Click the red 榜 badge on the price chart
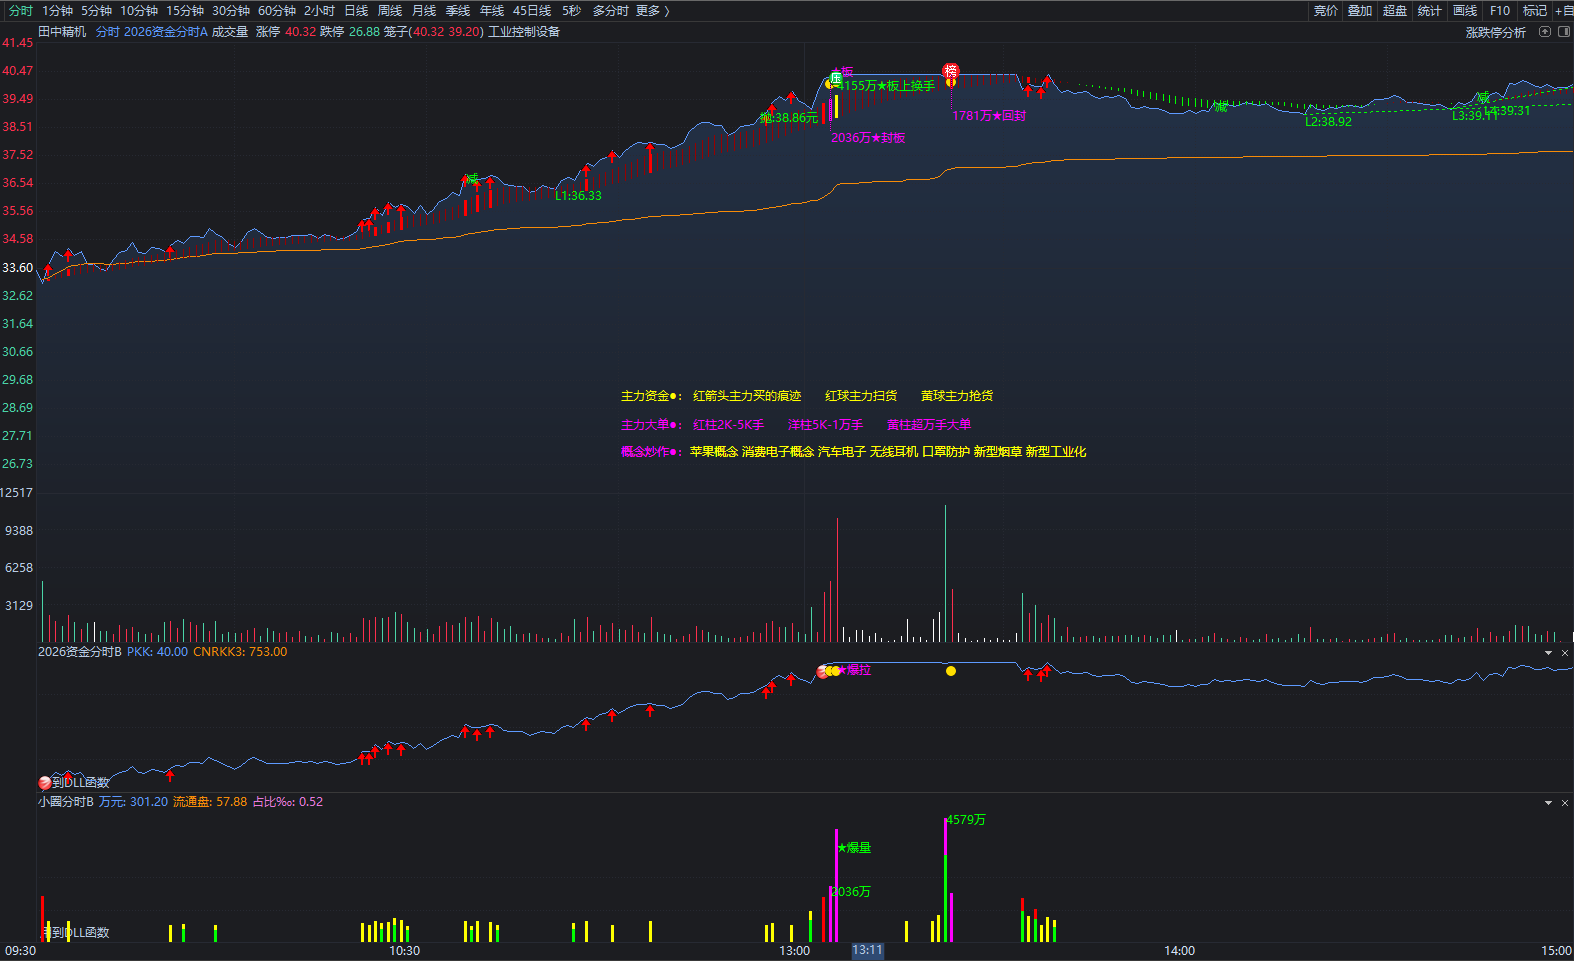 [x=951, y=71]
